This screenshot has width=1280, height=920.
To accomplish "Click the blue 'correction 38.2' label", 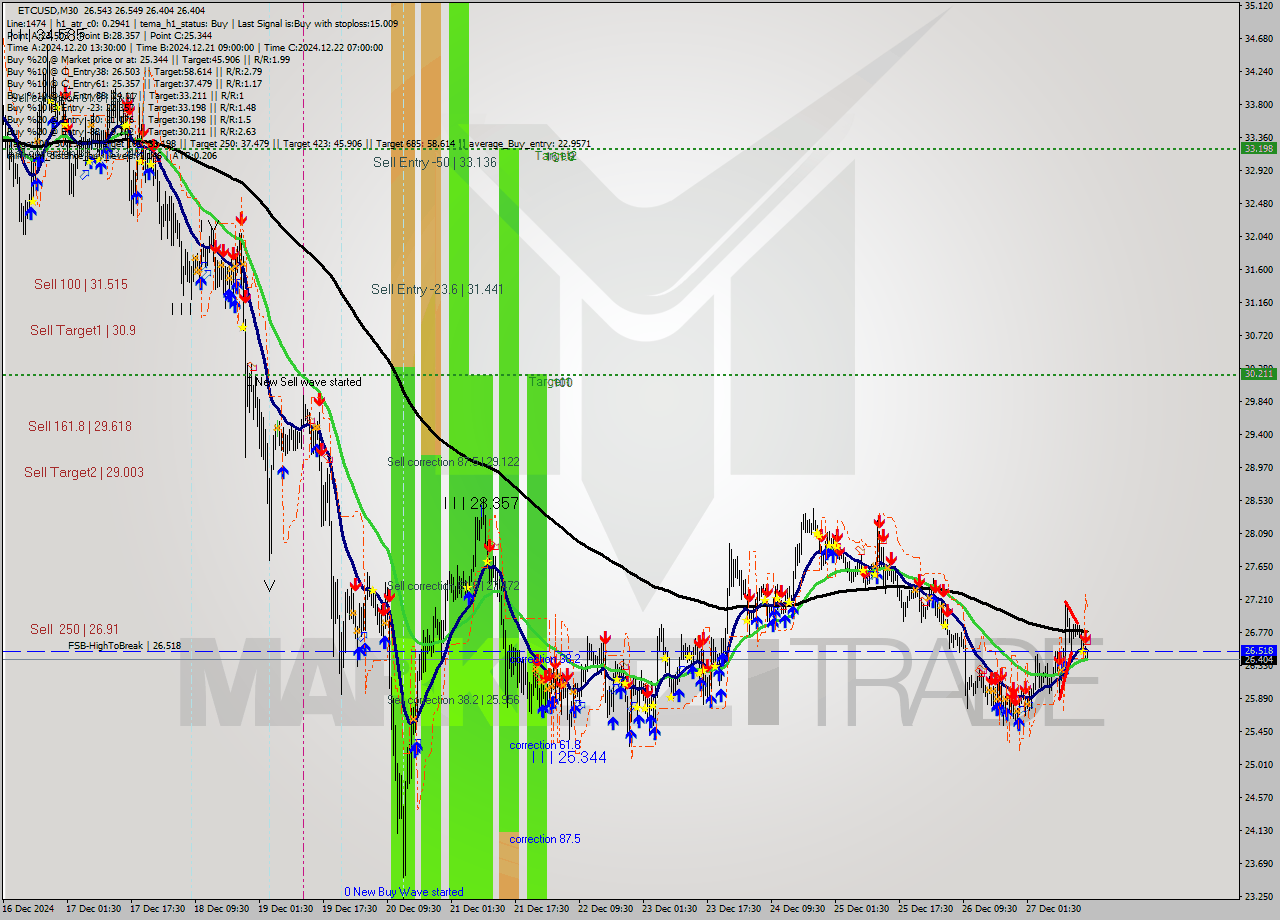I will [545, 659].
